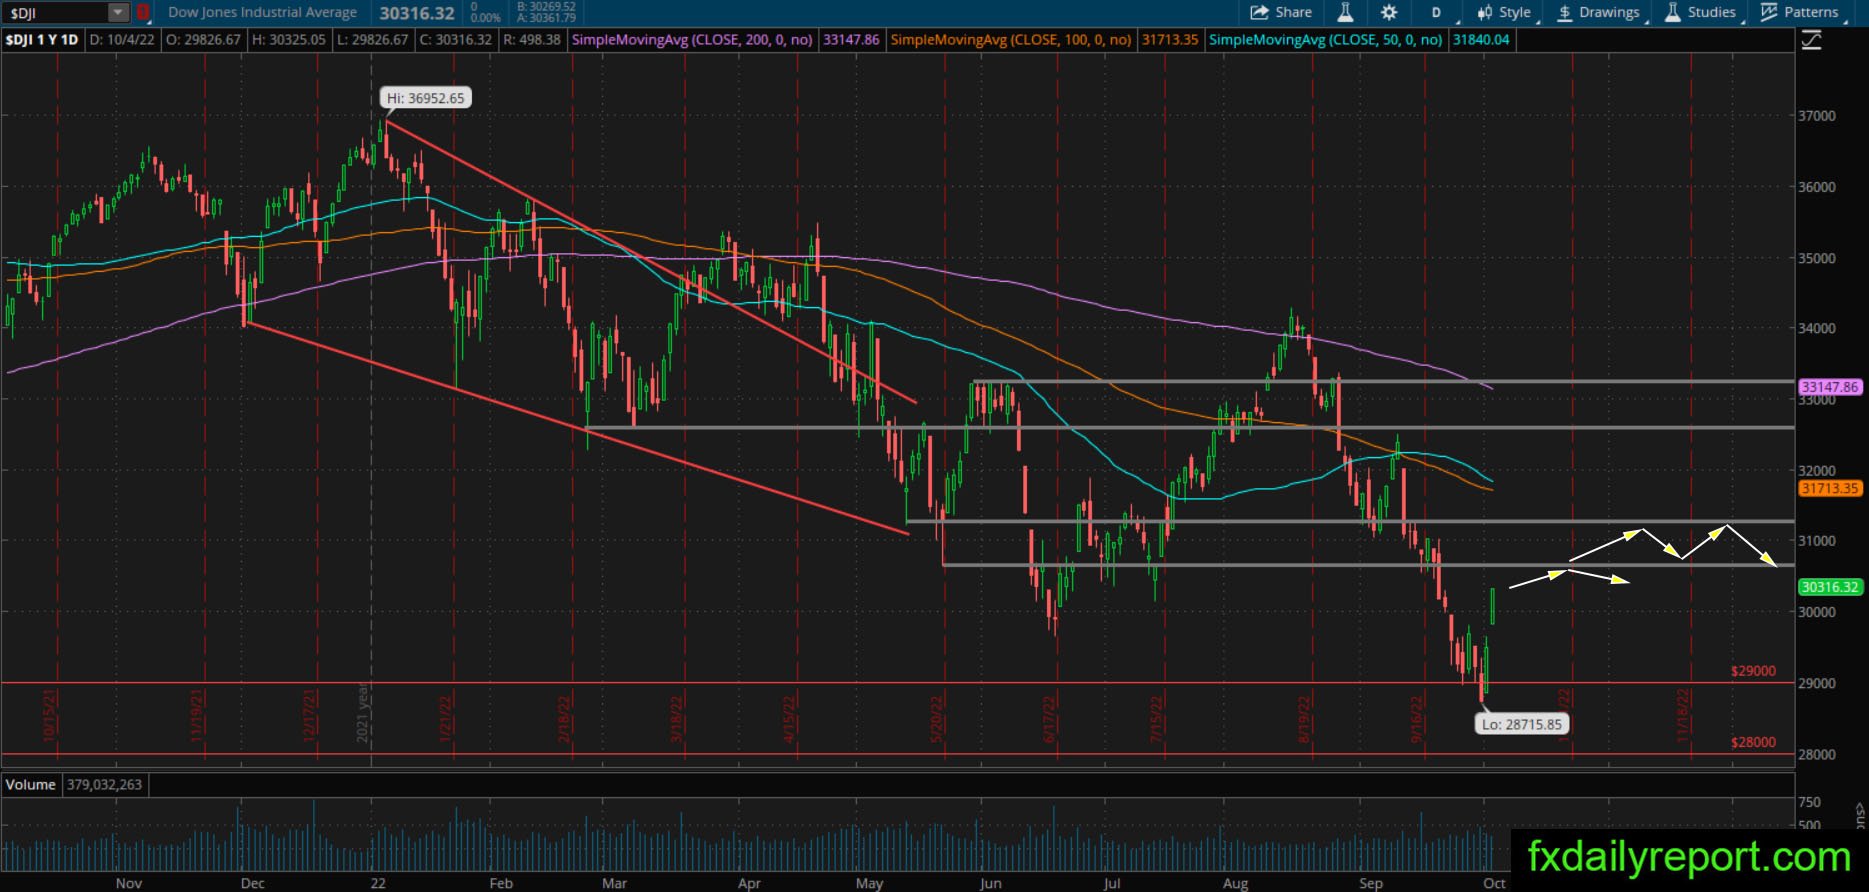
Task: Click the Apr time axis label
Action: coord(749,883)
